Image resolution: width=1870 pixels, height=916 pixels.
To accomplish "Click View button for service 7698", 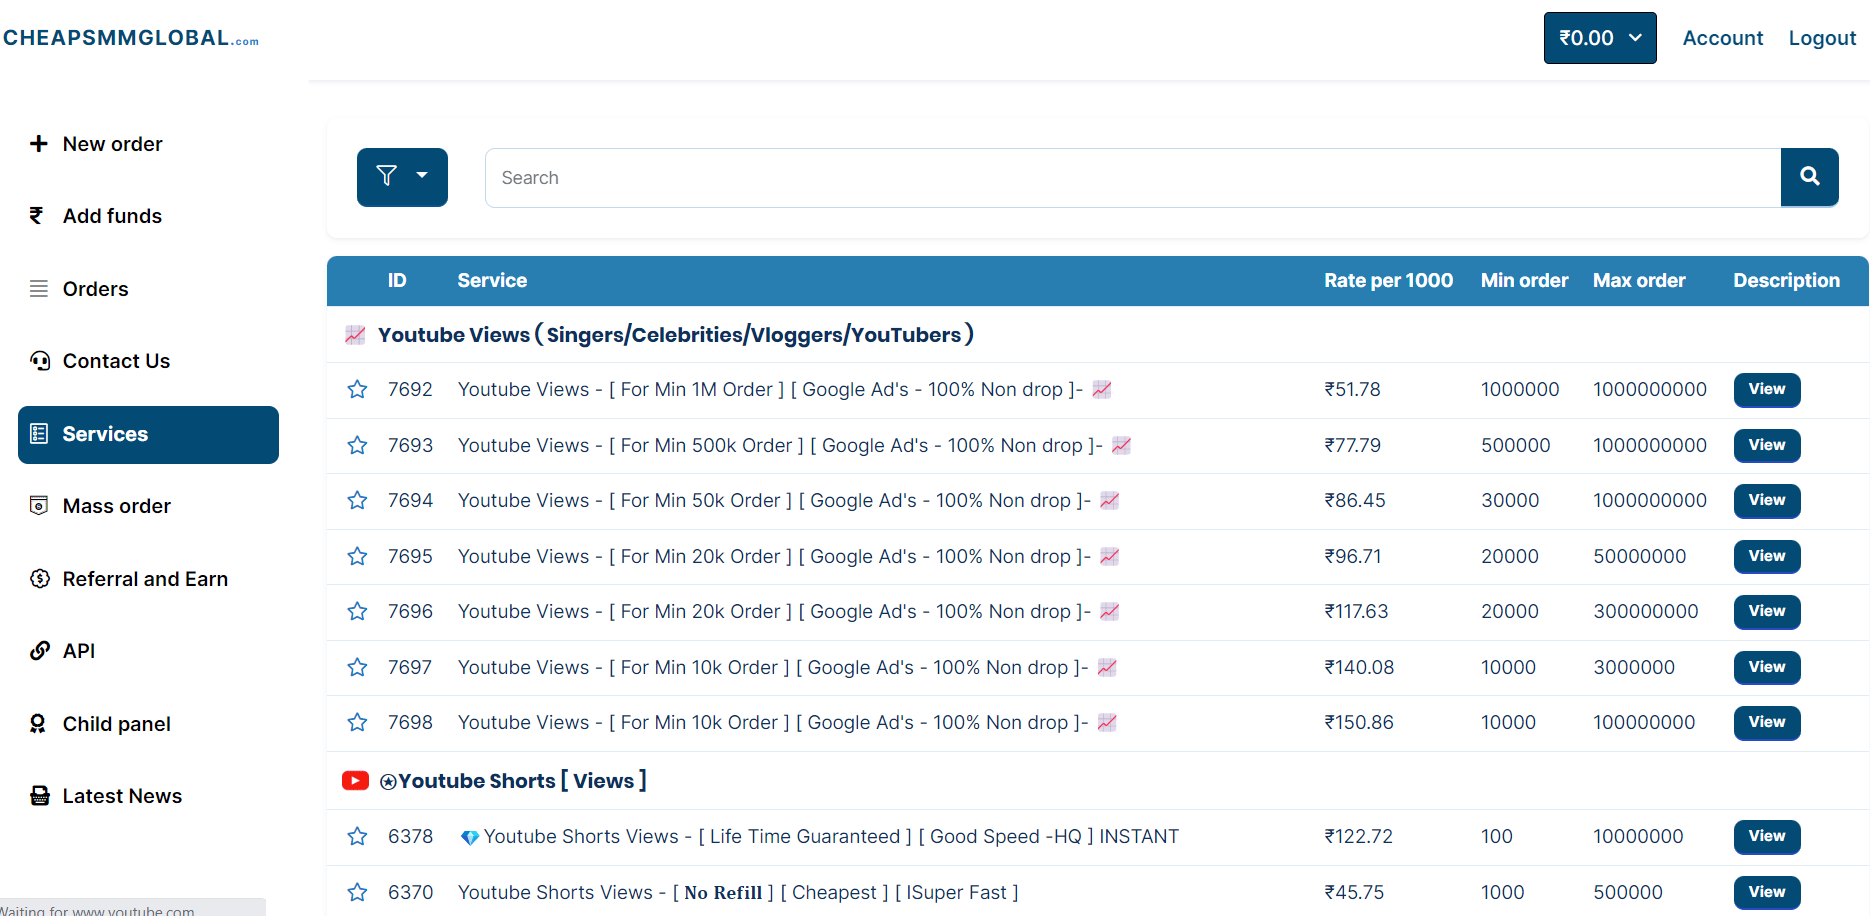I will tap(1766, 722).
